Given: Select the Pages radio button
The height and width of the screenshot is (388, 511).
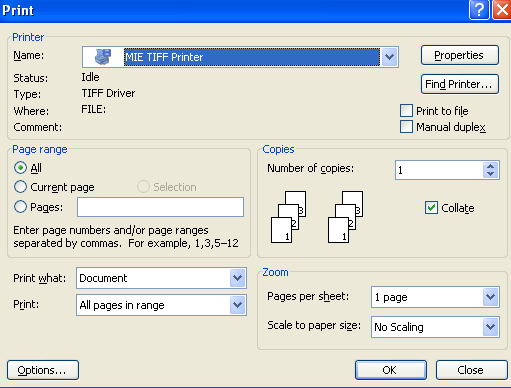Looking at the screenshot, I should click(x=20, y=207).
